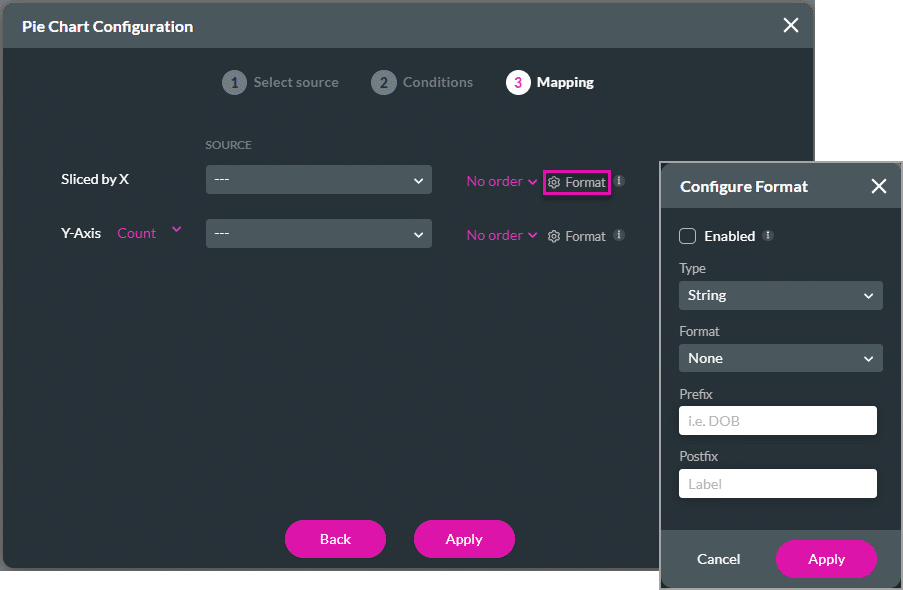
Task: Click inside the Prefix input field
Action: click(x=778, y=420)
